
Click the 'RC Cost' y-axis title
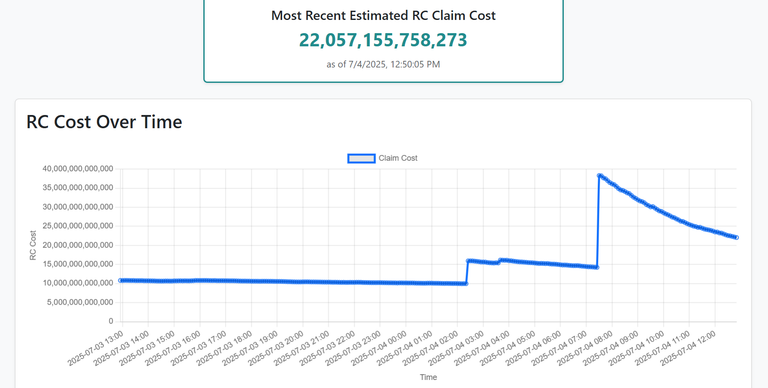point(33,245)
